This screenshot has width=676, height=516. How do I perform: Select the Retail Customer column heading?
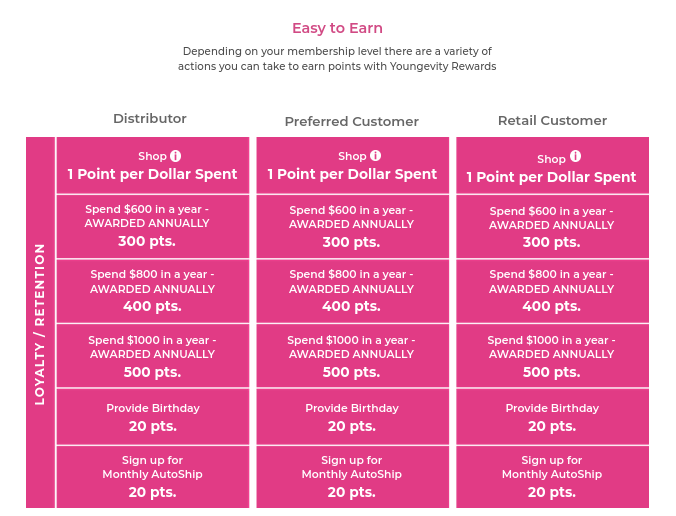tap(552, 121)
